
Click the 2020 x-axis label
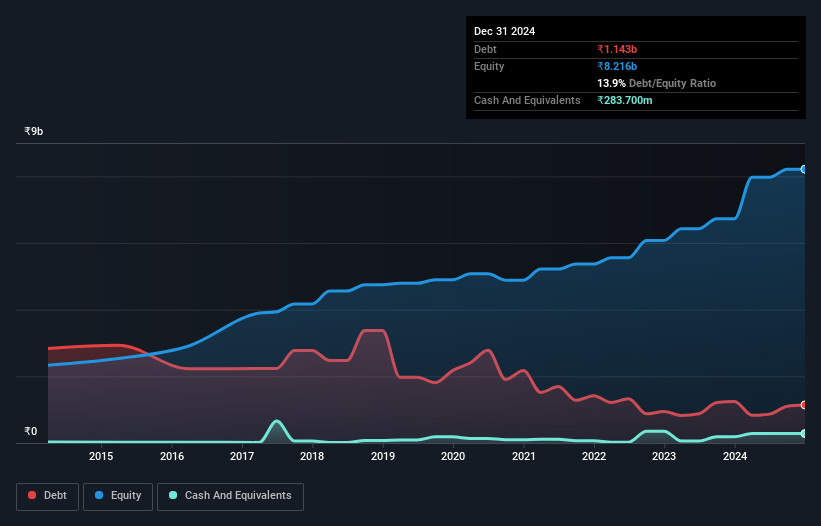[453, 456]
